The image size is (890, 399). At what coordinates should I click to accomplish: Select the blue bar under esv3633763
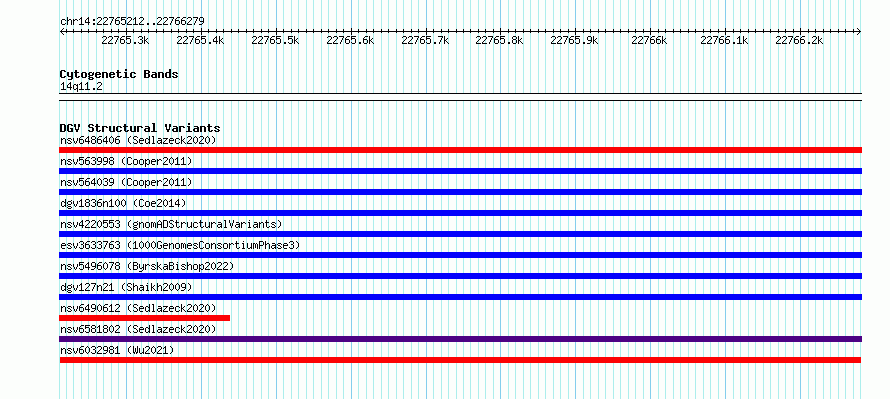pos(460,255)
